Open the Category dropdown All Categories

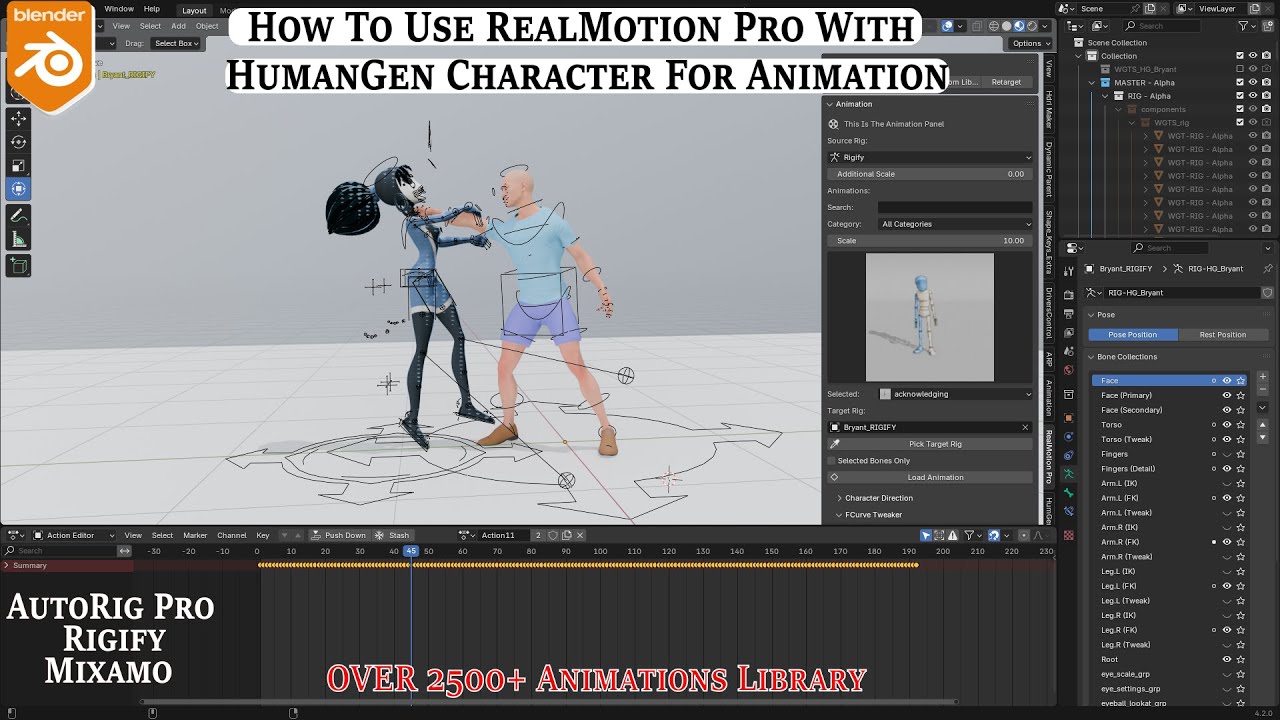955,224
